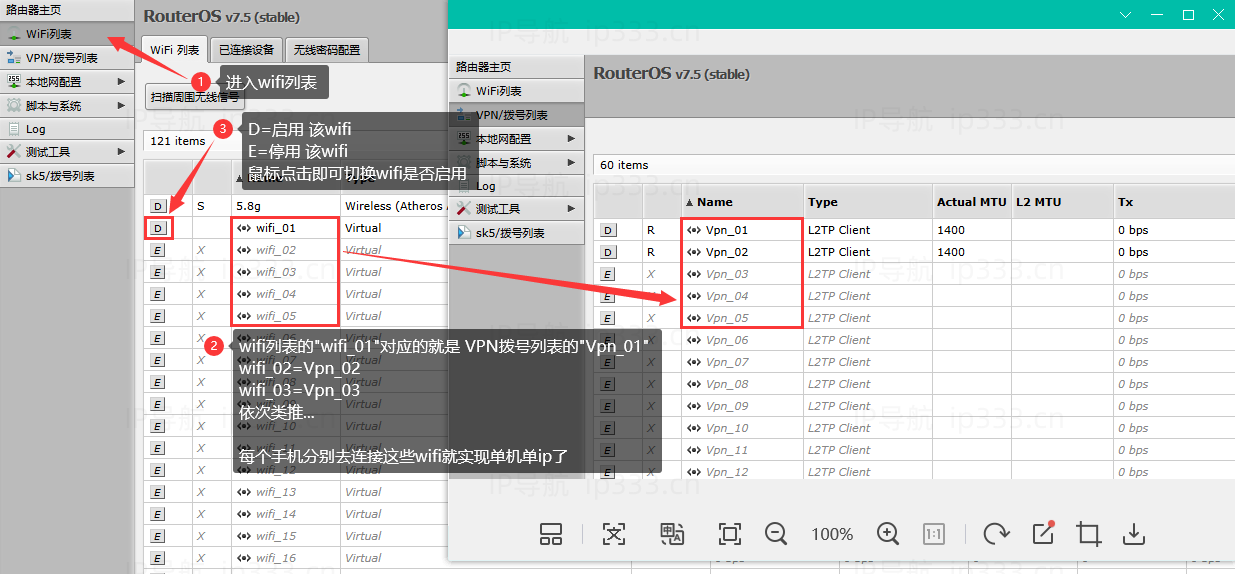Click the Tx column header
The image size is (1235, 574).
(x=1173, y=202)
